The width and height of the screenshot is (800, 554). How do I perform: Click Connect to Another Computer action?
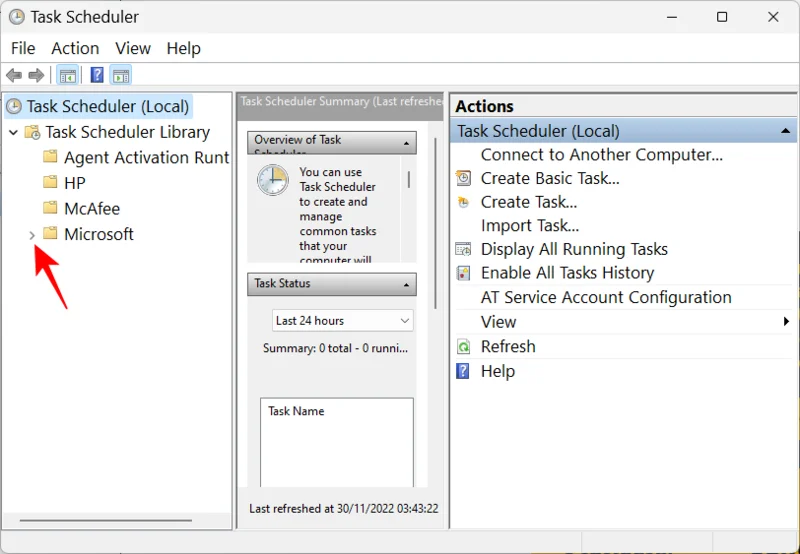click(601, 154)
